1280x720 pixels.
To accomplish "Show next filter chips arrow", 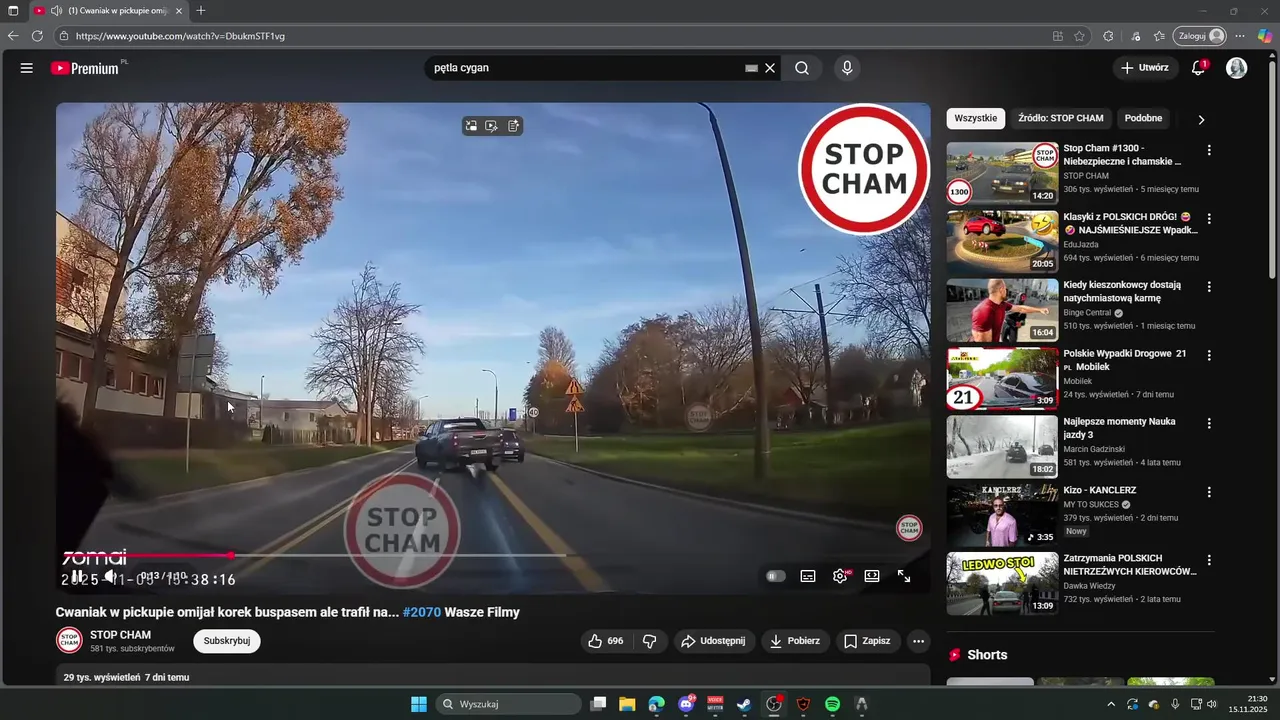I will click(1201, 119).
